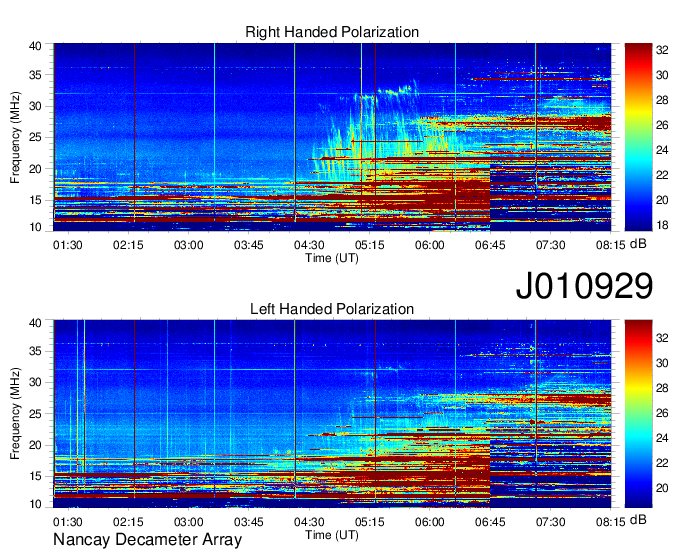Click the "06:45" time tick of the lower plot
The width and height of the screenshot is (680, 552).
[x=490, y=522]
